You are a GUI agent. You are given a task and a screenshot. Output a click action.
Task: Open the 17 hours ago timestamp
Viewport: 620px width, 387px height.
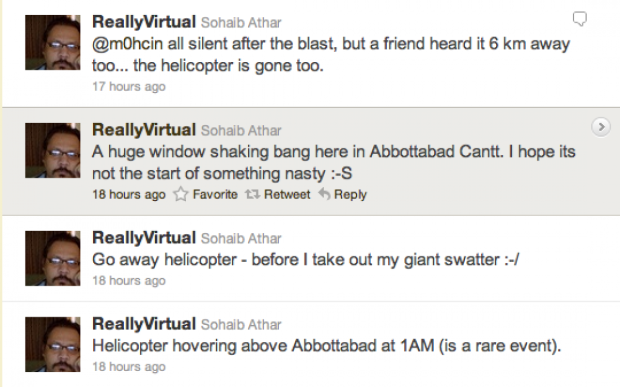pos(129,87)
